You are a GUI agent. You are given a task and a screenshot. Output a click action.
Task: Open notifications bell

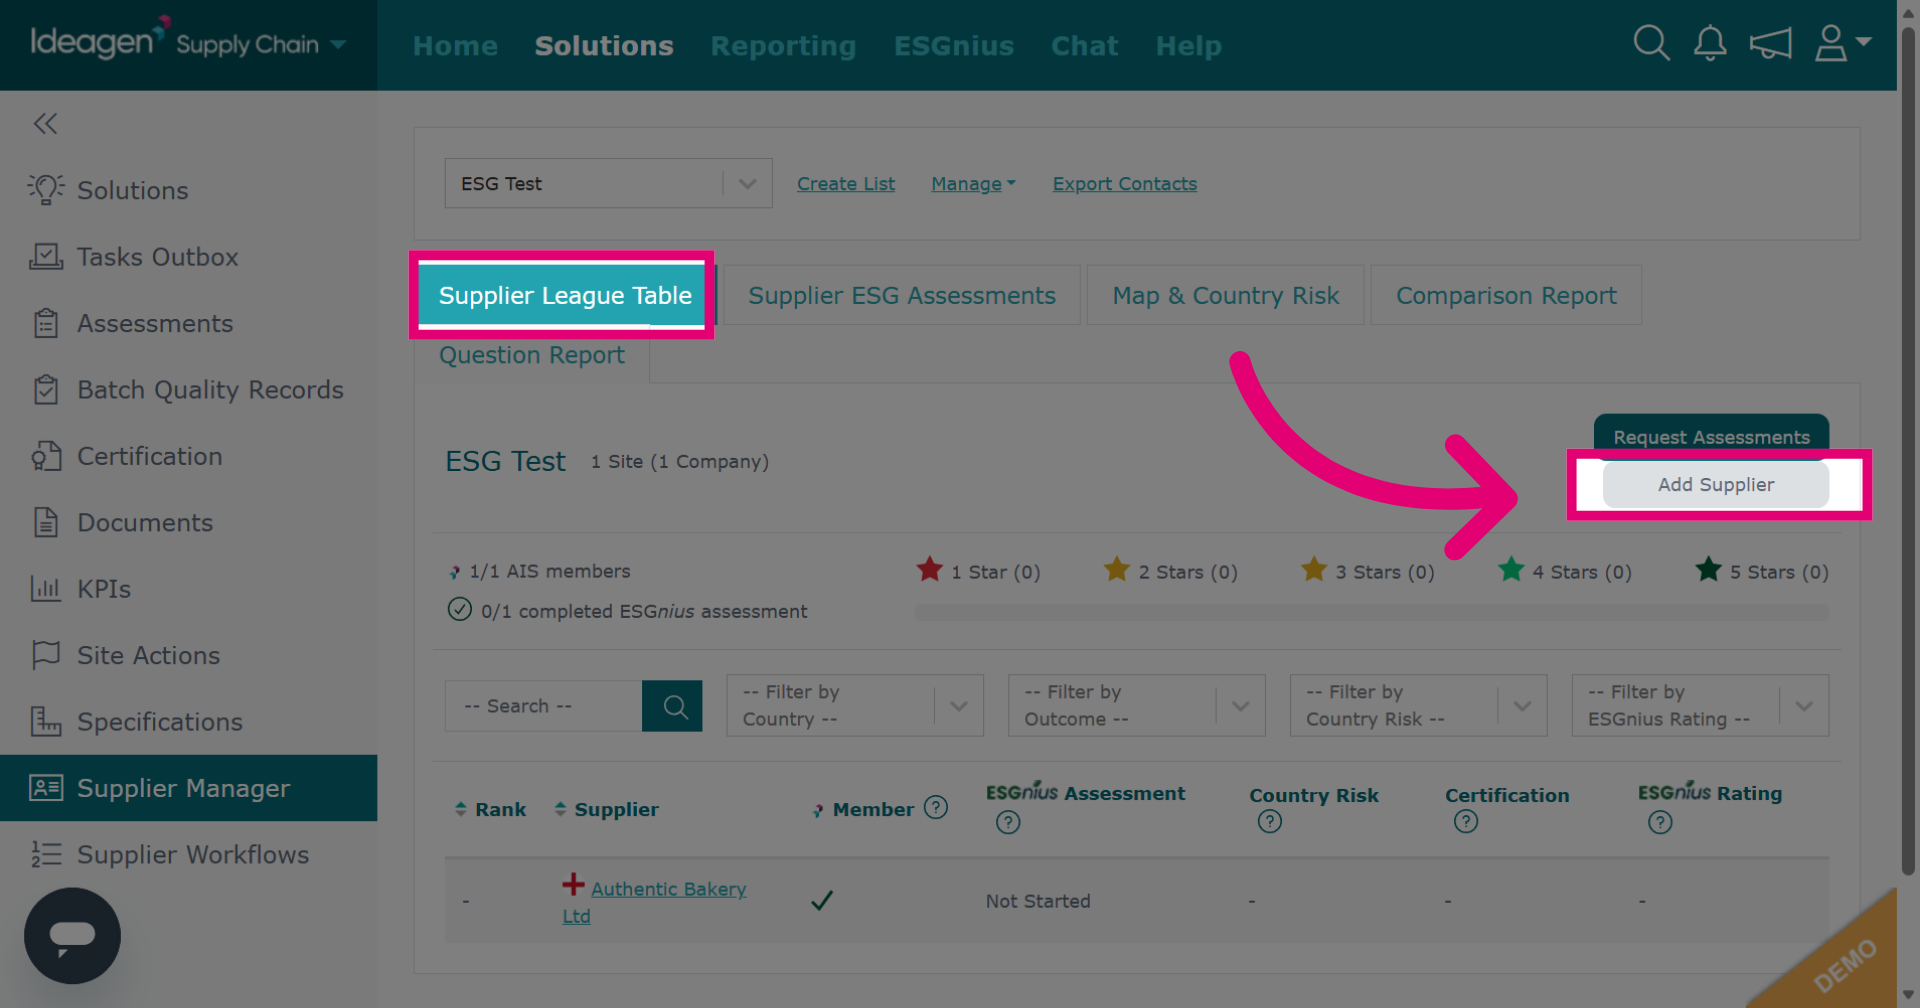pos(1710,43)
